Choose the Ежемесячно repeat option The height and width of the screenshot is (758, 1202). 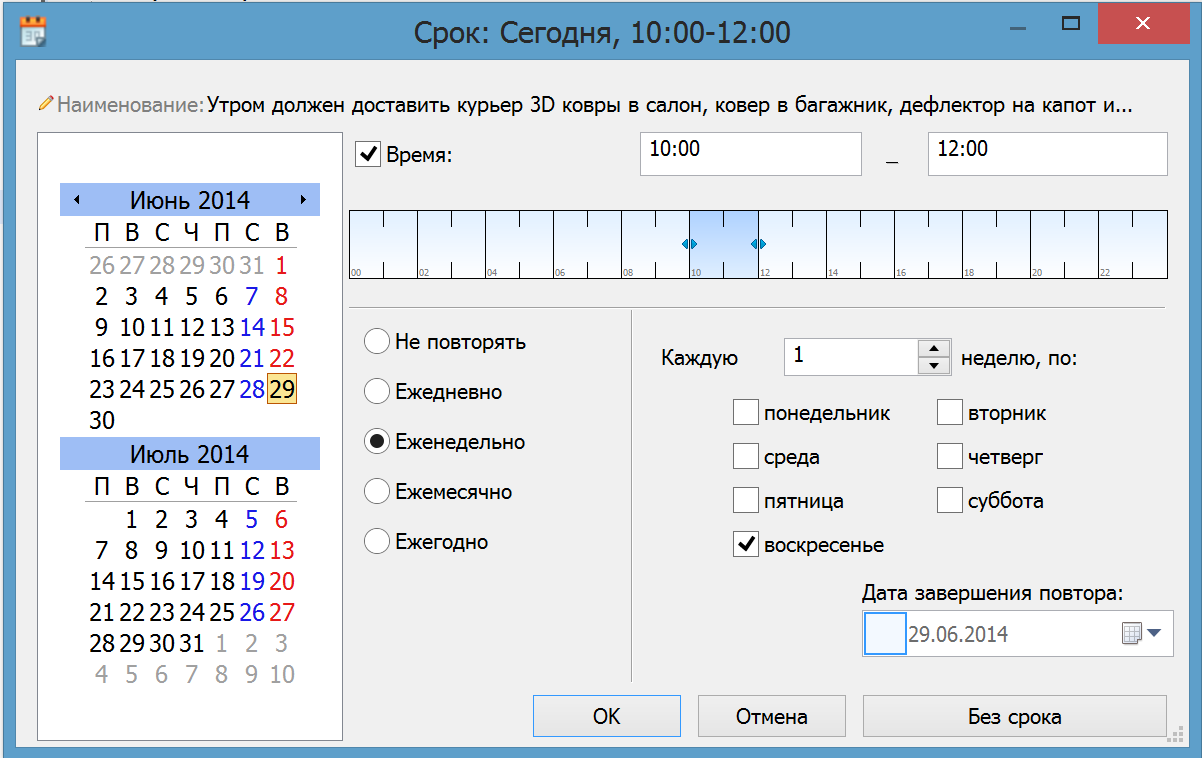tap(377, 492)
